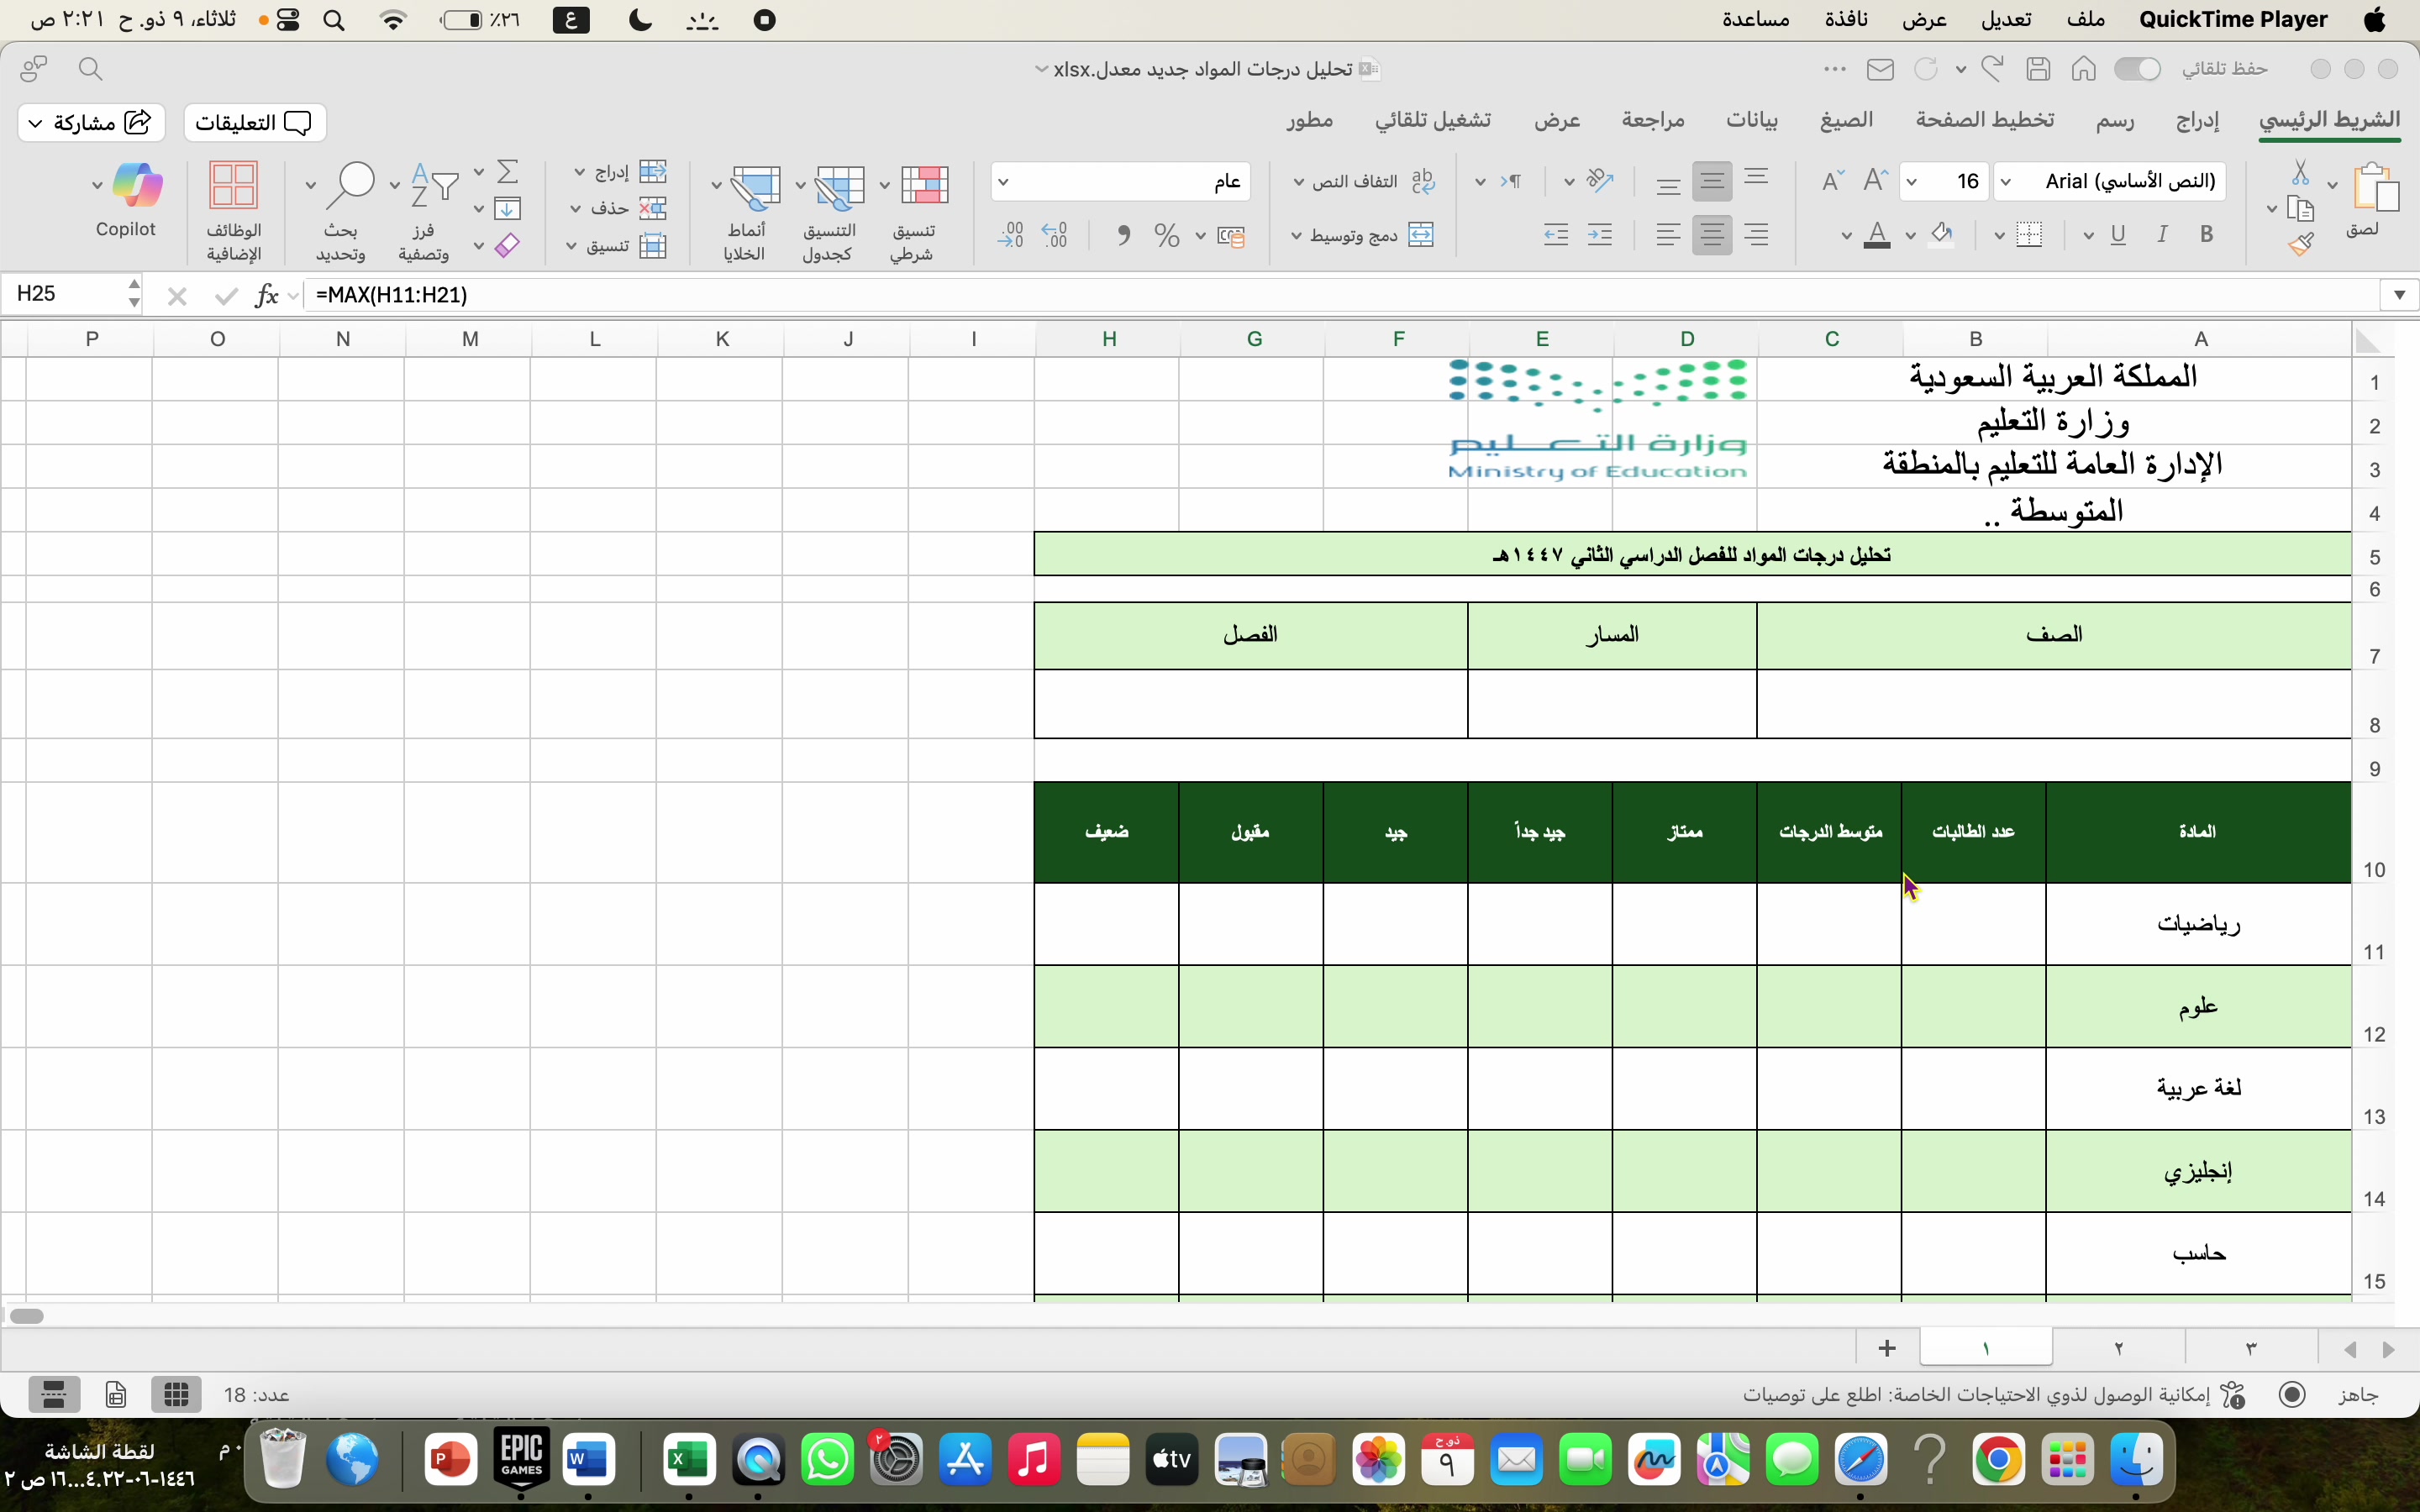
Task: Click the Fill down-arrow icon
Action: [x=508, y=208]
